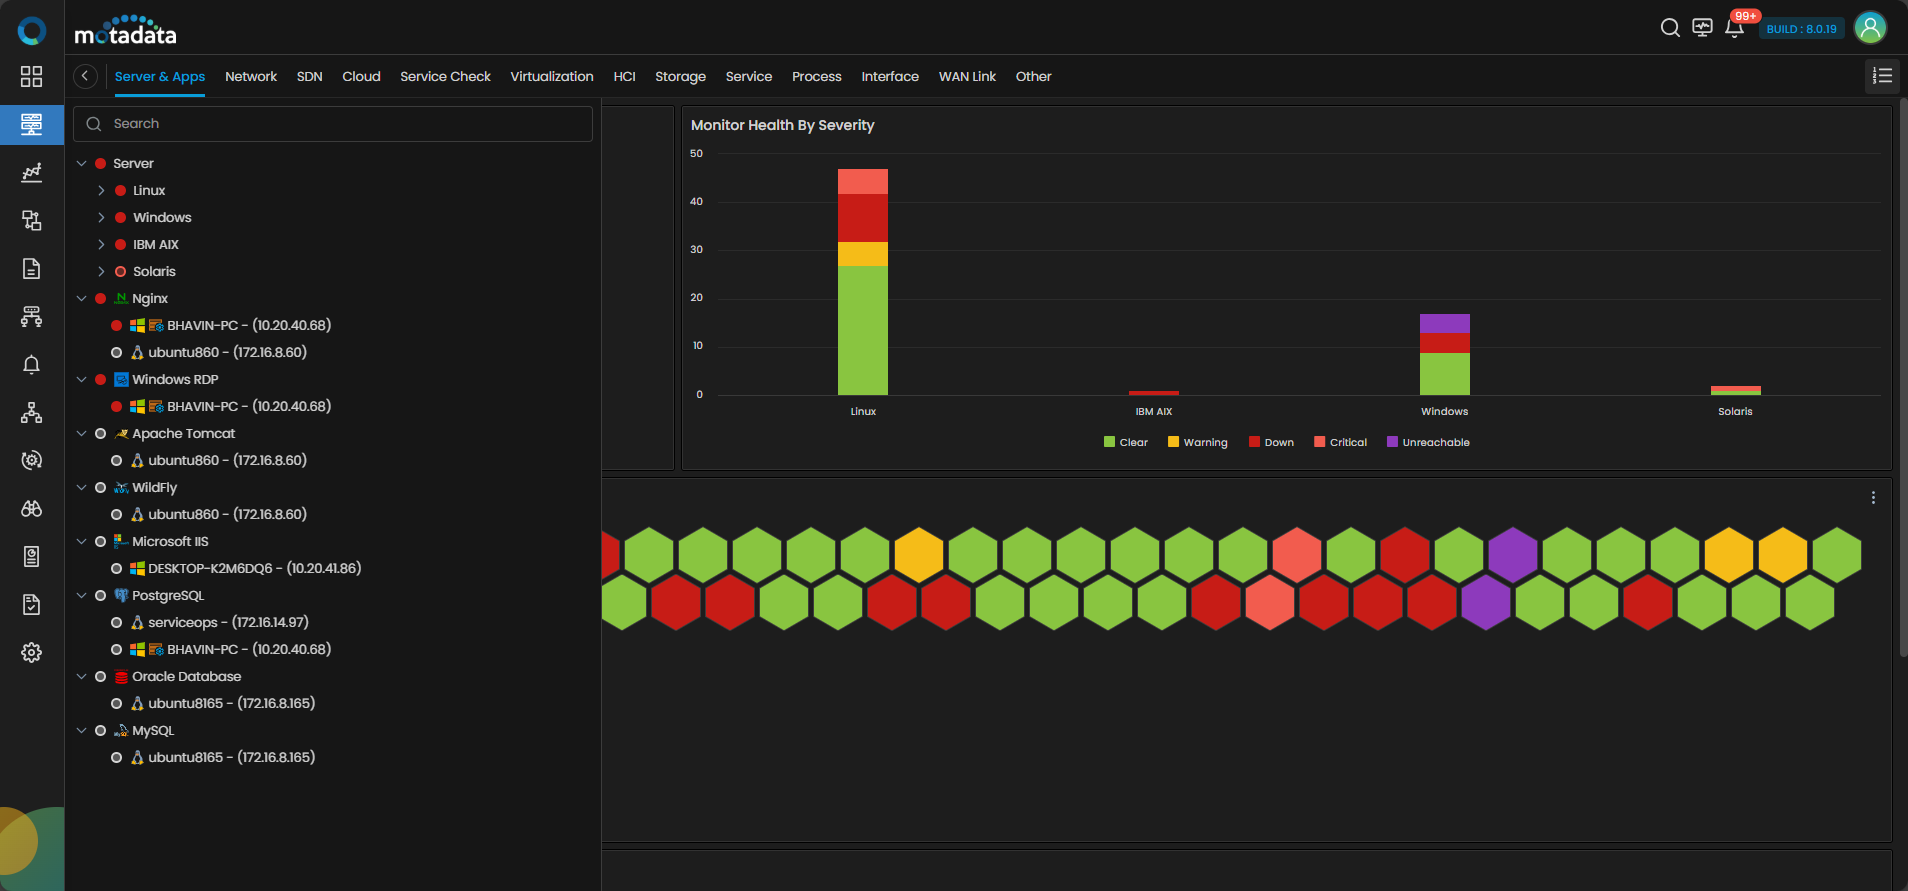The height and width of the screenshot is (891, 1908).
Task: Click the MySQL dolphin icon in tree
Action: point(121,730)
